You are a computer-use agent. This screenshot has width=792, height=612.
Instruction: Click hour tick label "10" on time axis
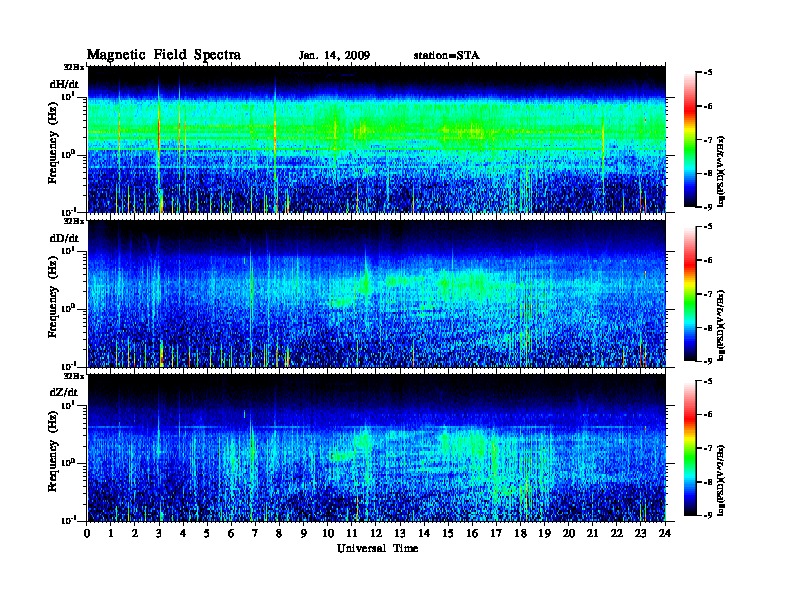coord(328,533)
